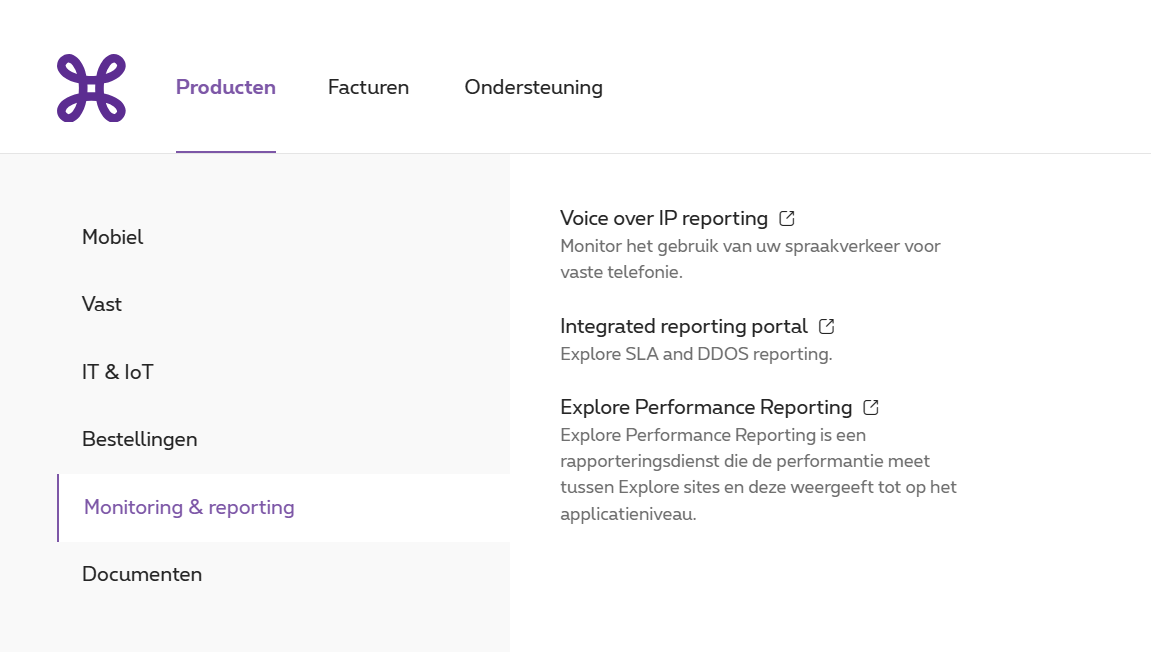Open the Voice over IP reporting link
Screen dimensions: 1151x652
[663, 218]
